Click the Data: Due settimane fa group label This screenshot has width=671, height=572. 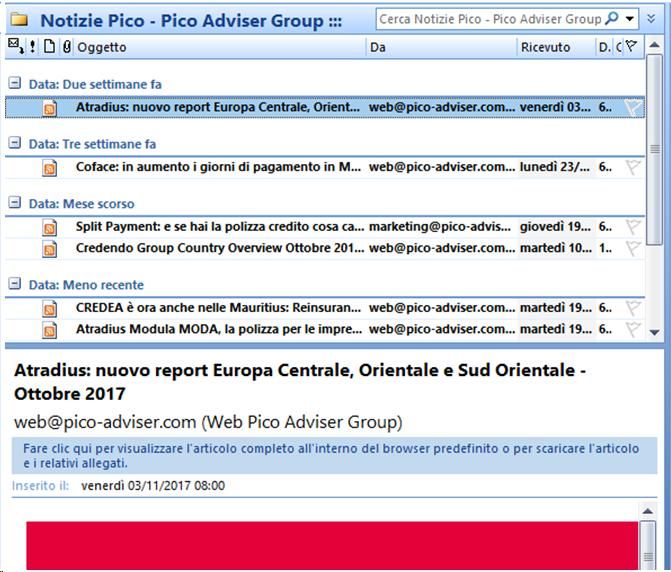95,84
